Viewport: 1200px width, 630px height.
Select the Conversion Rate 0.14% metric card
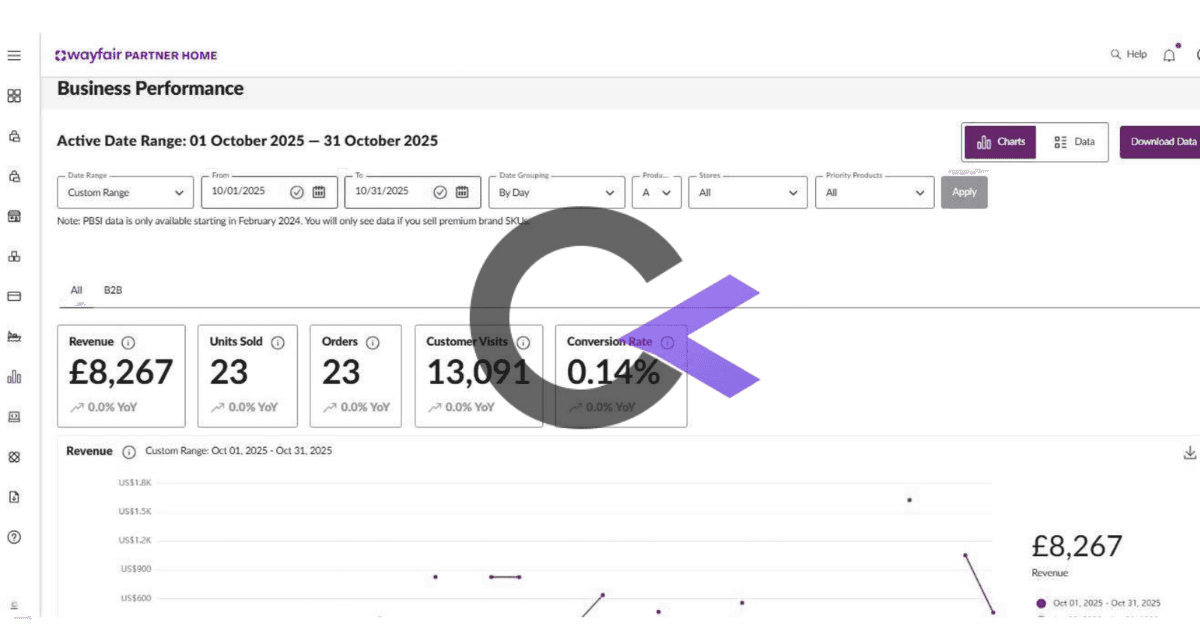pyautogui.click(x=621, y=376)
